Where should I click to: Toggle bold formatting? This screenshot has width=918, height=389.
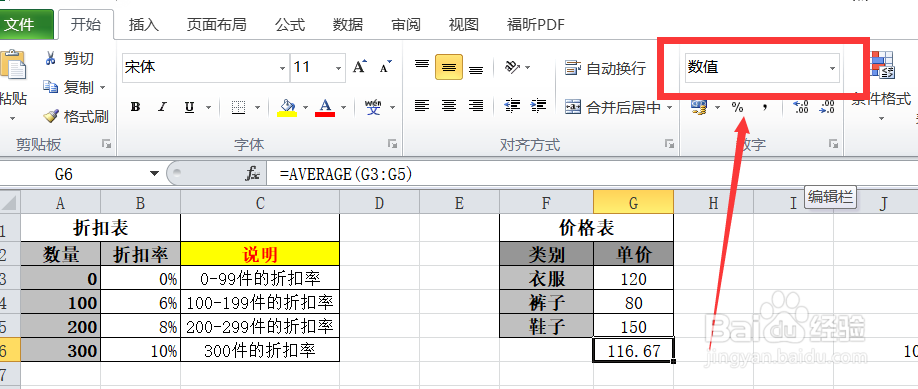pyautogui.click(x=136, y=107)
